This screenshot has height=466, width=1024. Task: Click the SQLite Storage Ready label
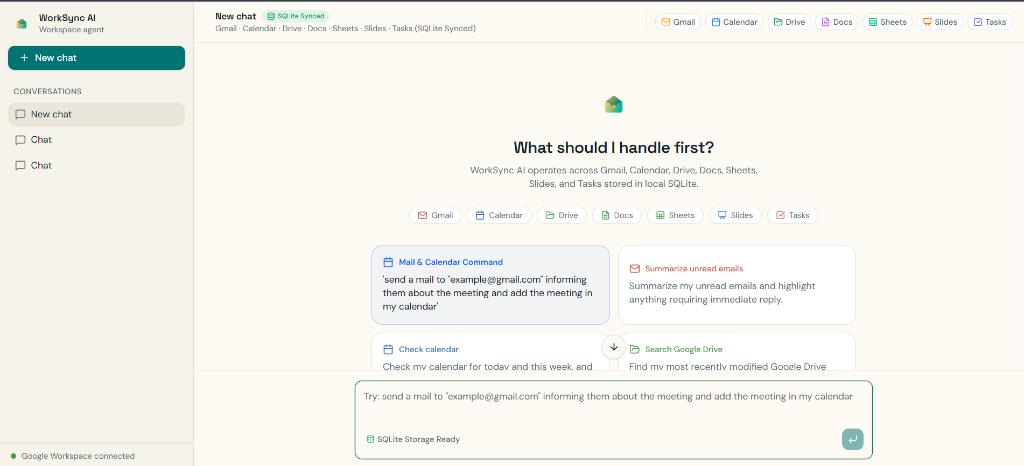tap(419, 439)
